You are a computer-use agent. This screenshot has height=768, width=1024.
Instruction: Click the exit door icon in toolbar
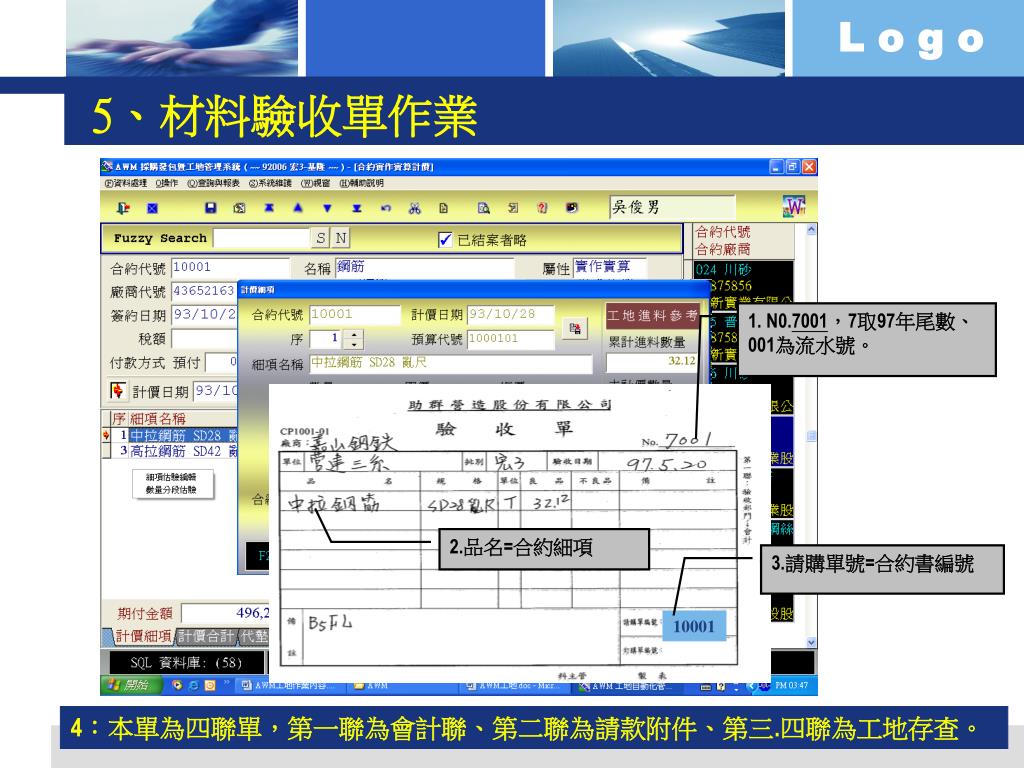coord(123,208)
